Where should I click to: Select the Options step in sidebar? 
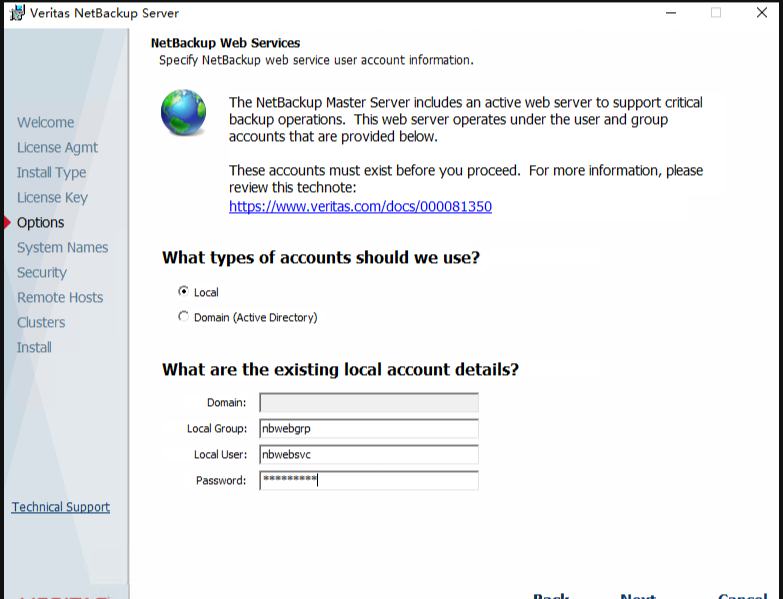pyautogui.click(x=40, y=222)
